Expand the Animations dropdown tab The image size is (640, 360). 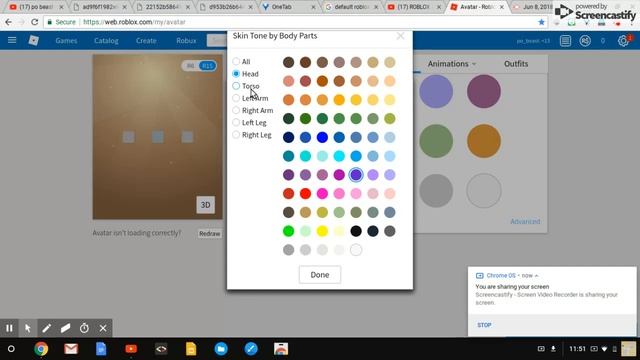pos(452,64)
